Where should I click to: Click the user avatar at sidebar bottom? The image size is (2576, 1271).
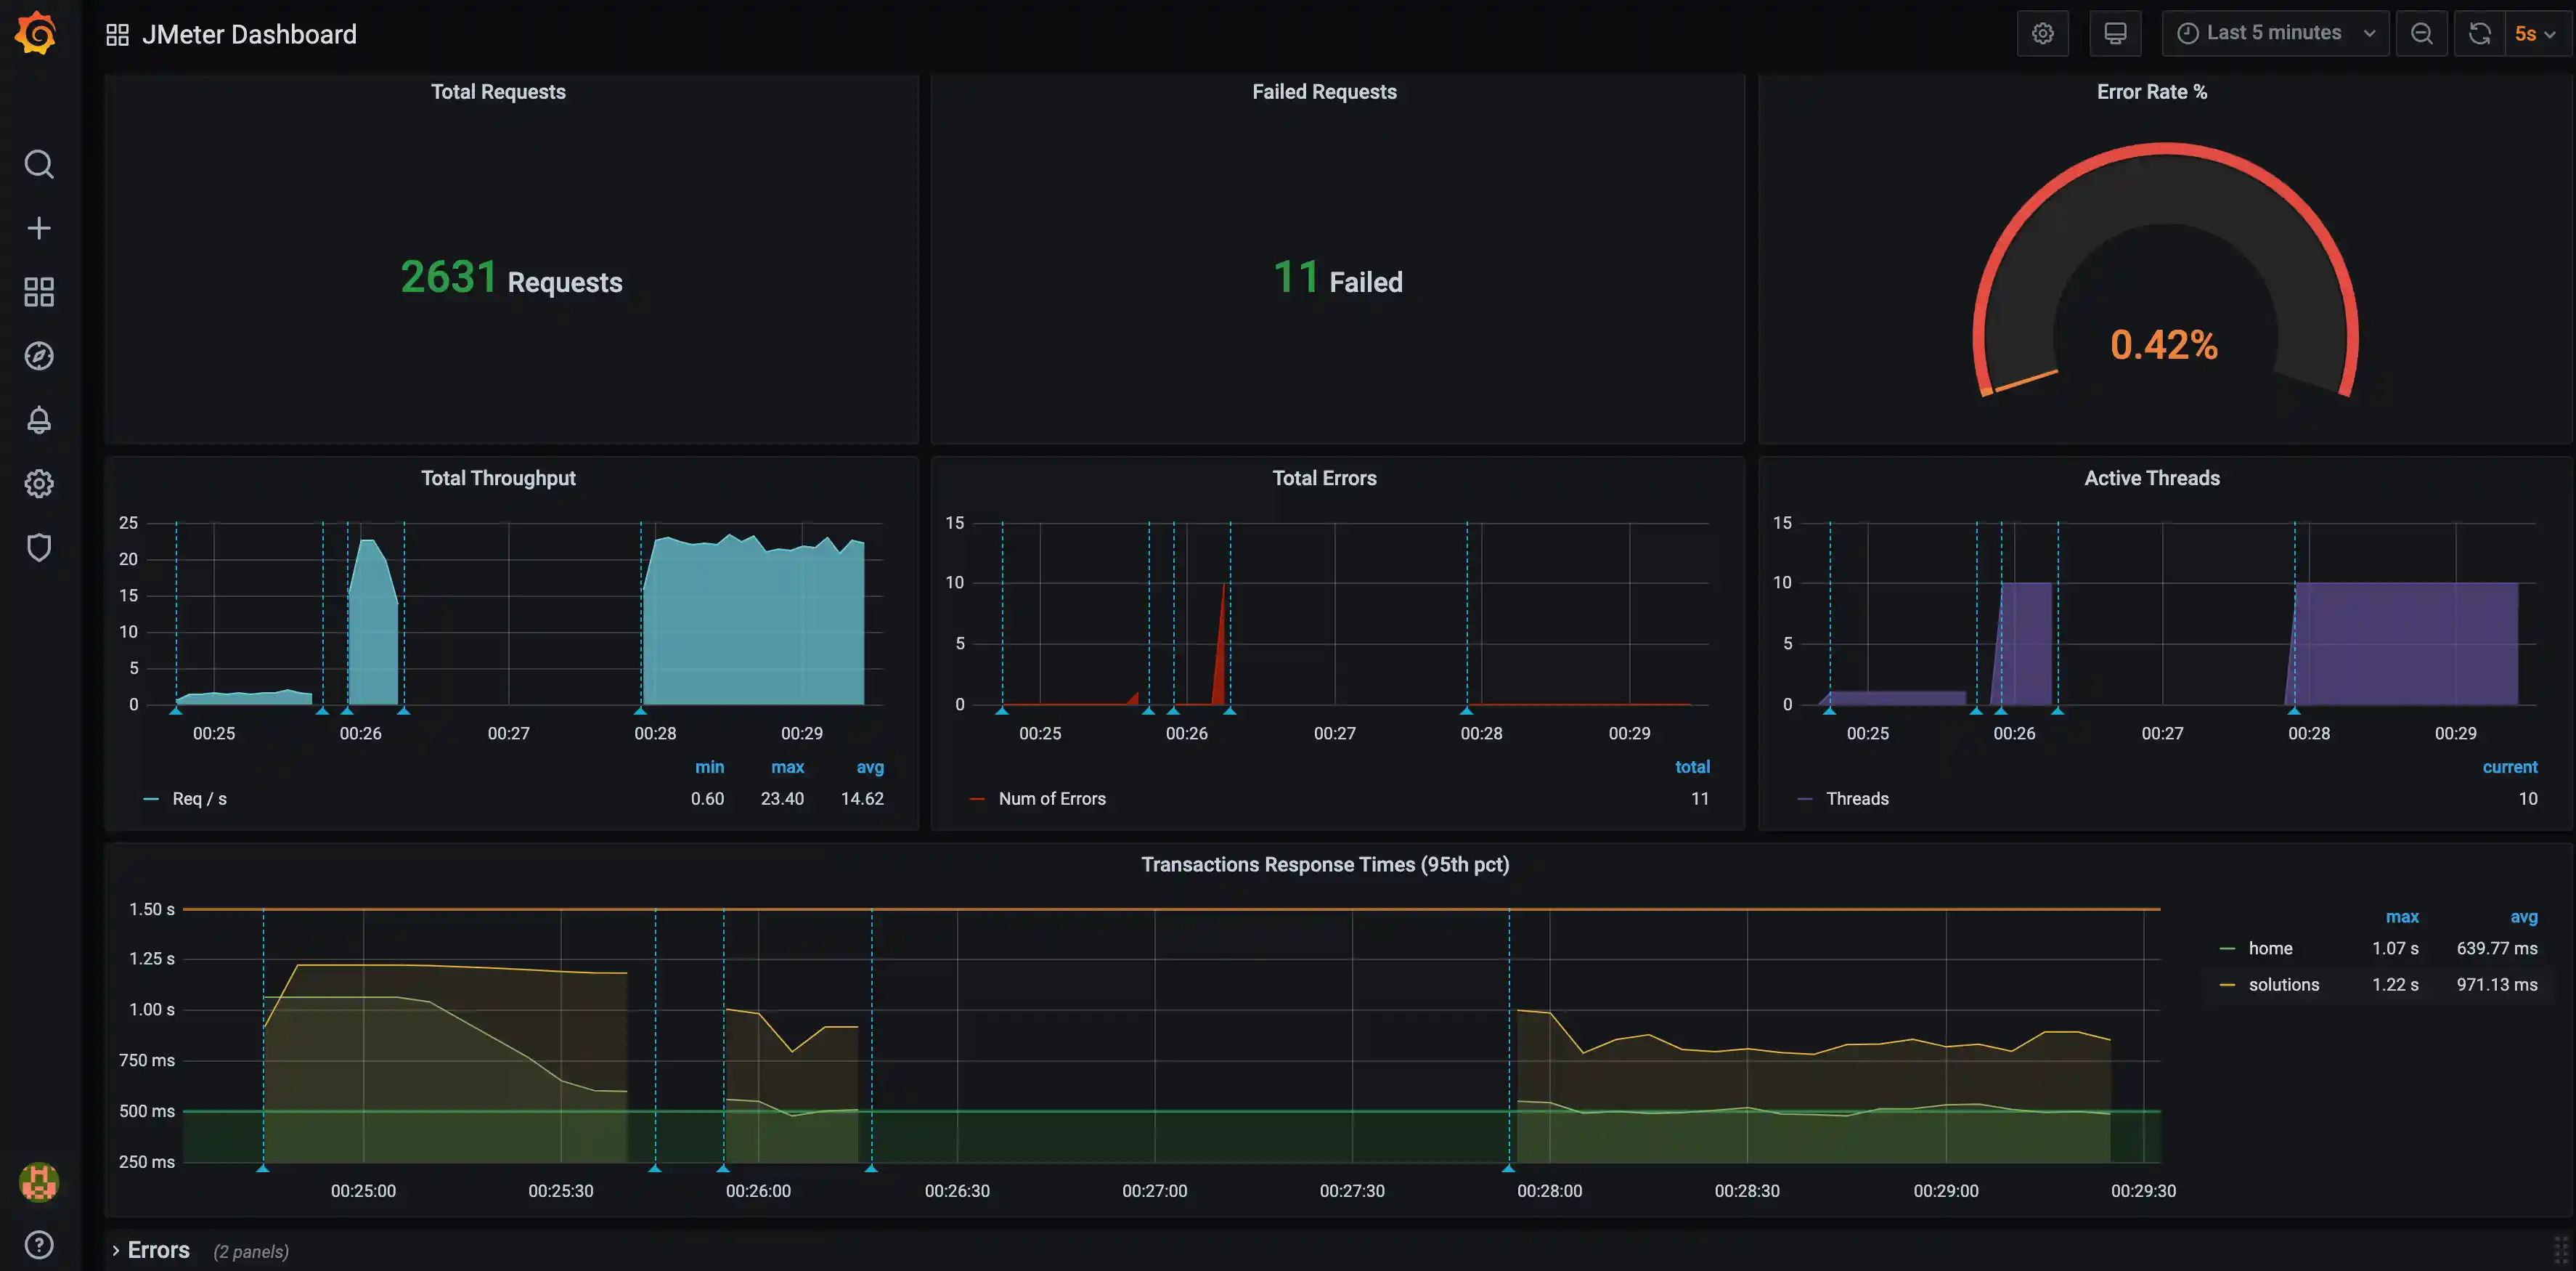click(x=38, y=1182)
